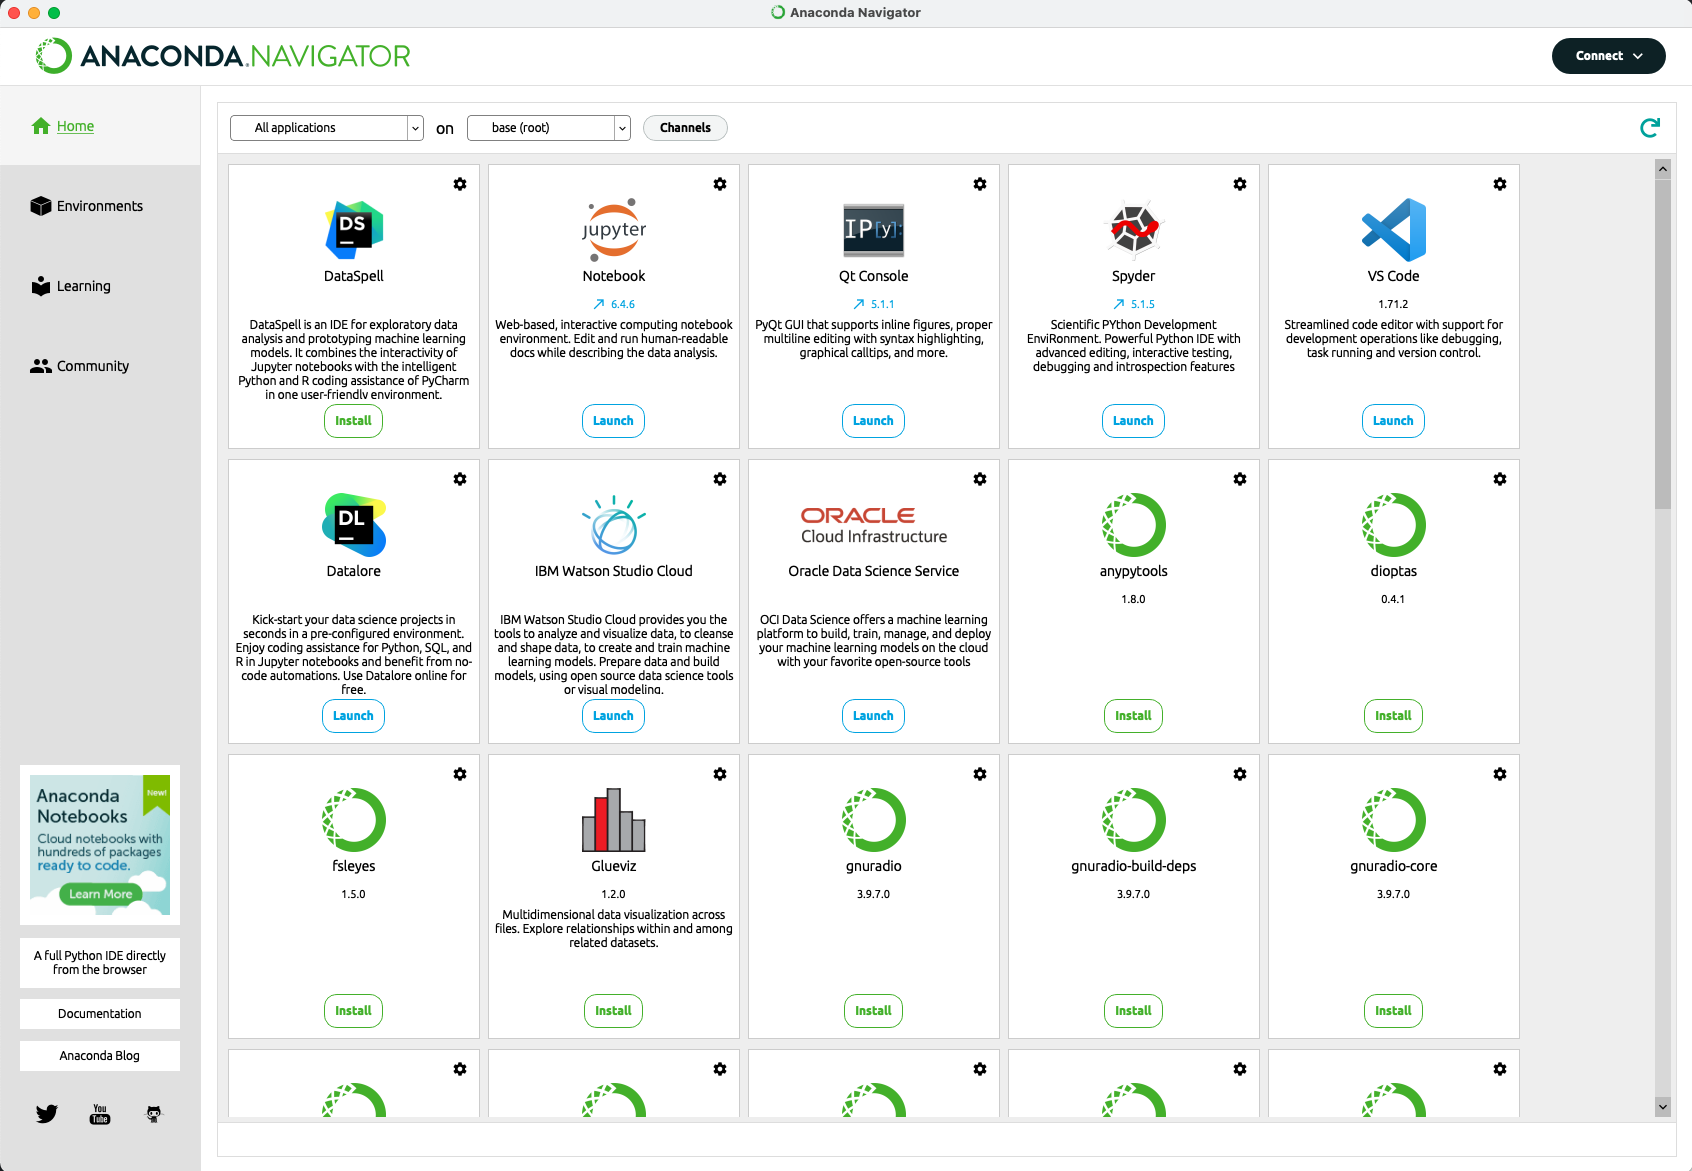This screenshot has height=1171, width=1692.
Task: Open settings gear on Glueviz card
Action: click(720, 774)
